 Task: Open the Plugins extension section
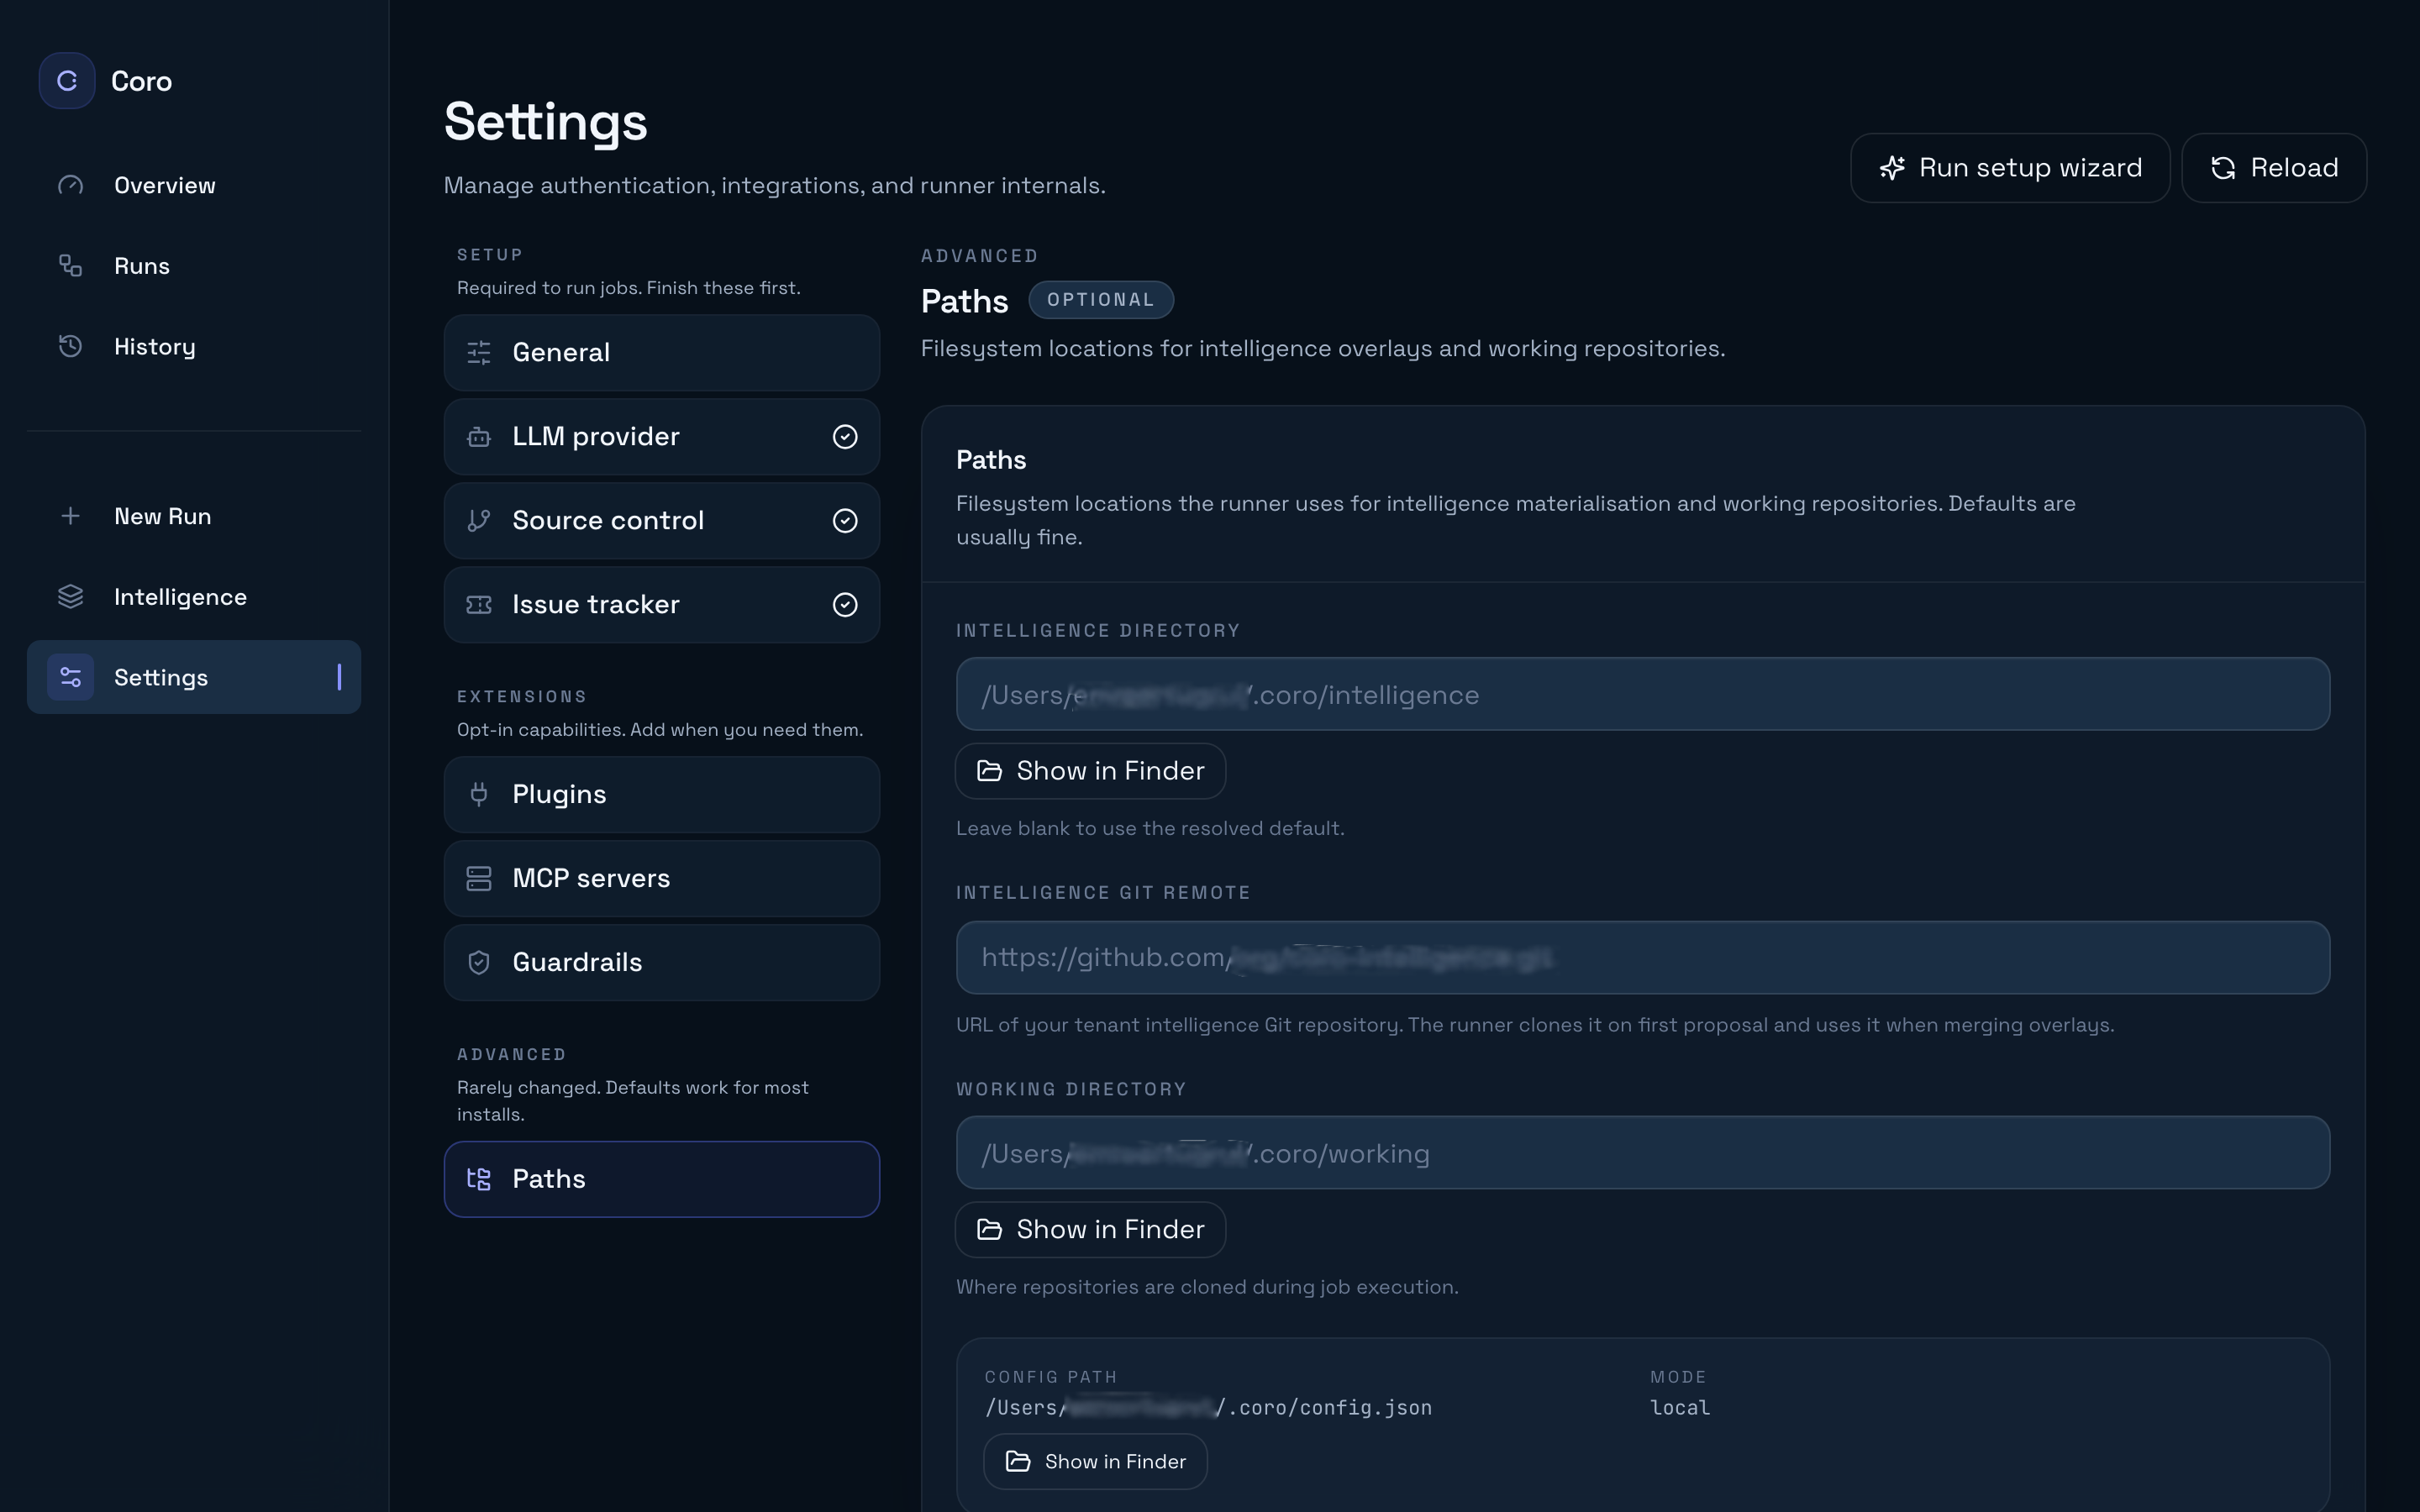pyautogui.click(x=662, y=795)
